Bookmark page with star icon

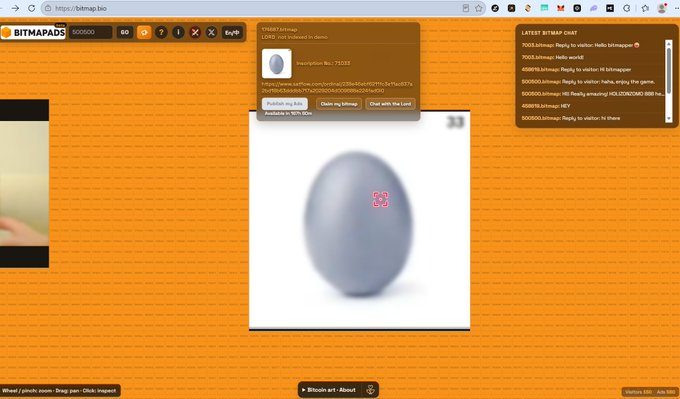(x=478, y=8)
